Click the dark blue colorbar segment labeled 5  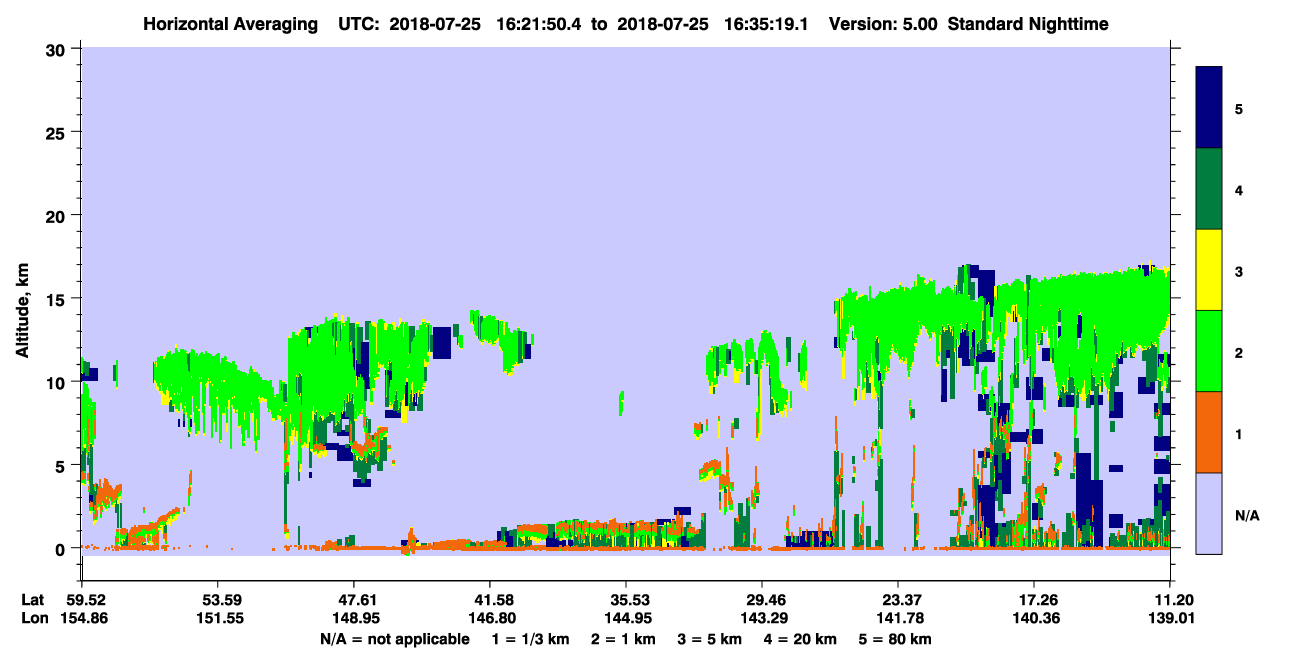(1209, 108)
